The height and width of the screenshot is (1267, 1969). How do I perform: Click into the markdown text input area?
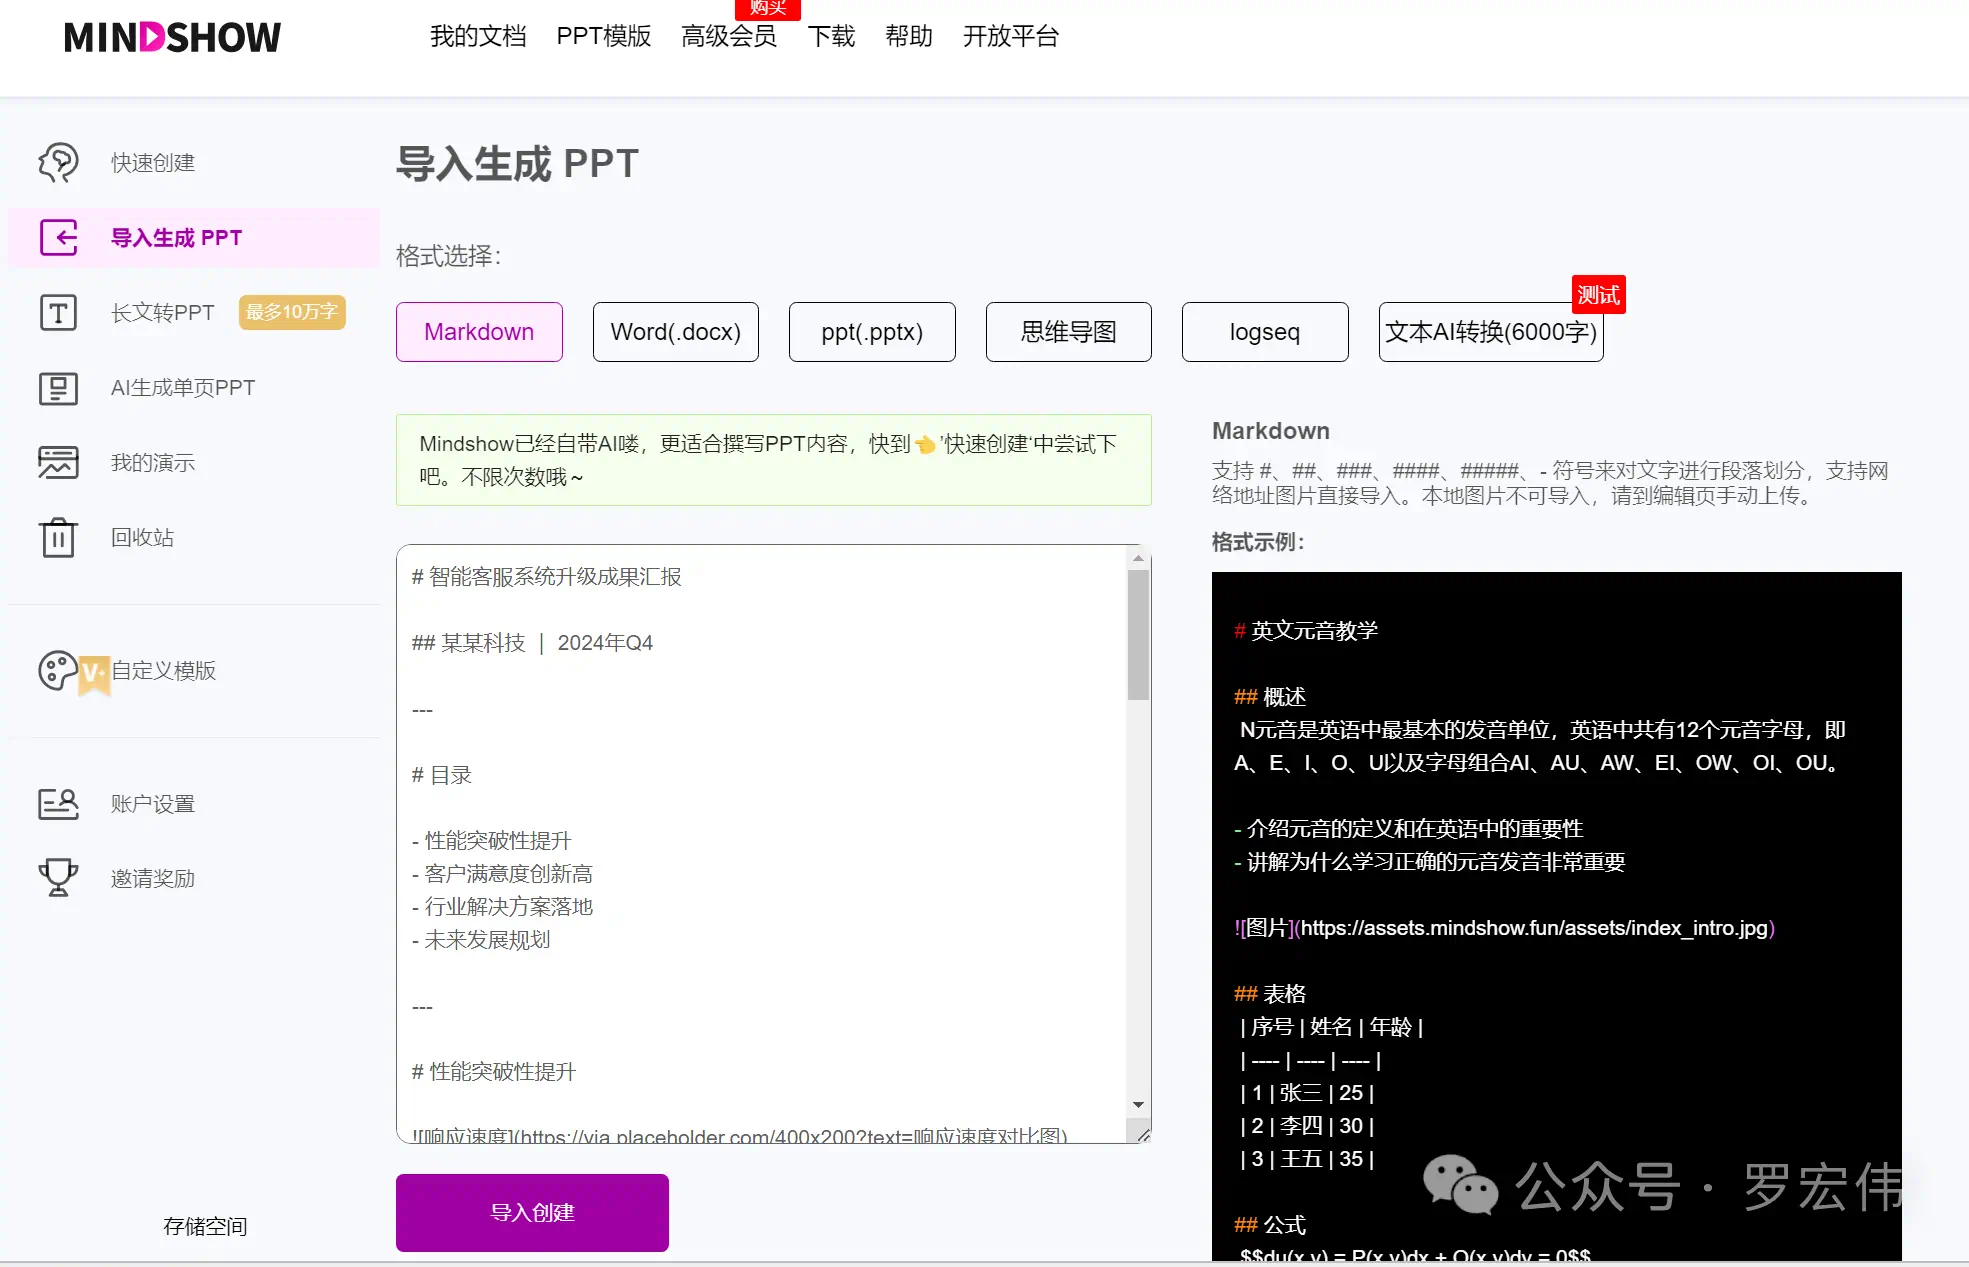pyautogui.click(x=762, y=844)
